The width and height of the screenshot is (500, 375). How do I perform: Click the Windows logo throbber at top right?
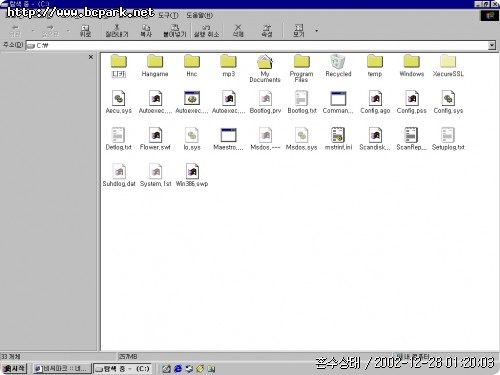[x=490, y=15]
